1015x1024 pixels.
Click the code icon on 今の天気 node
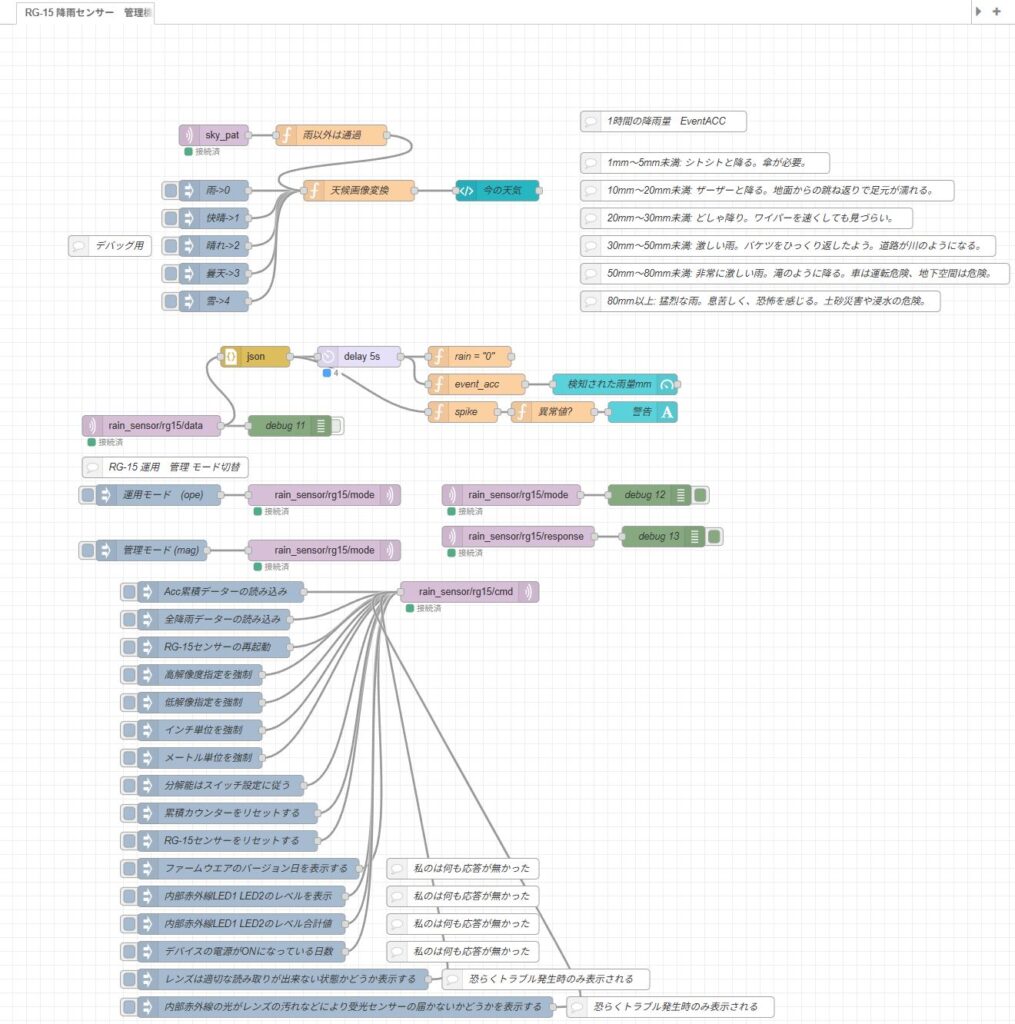point(466,190)
